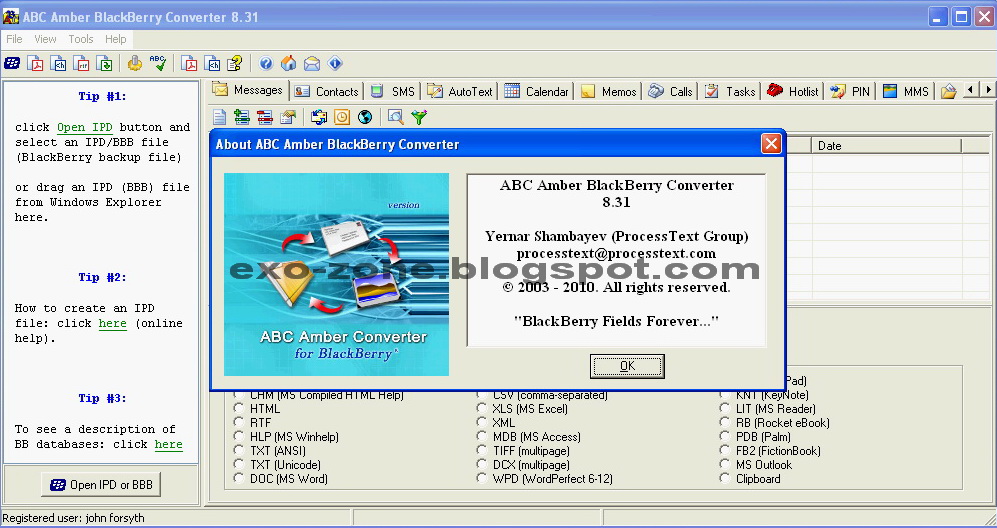Select the HTML output format radio button
This screenshot has height=528, width=997.
tap(238, 409)
